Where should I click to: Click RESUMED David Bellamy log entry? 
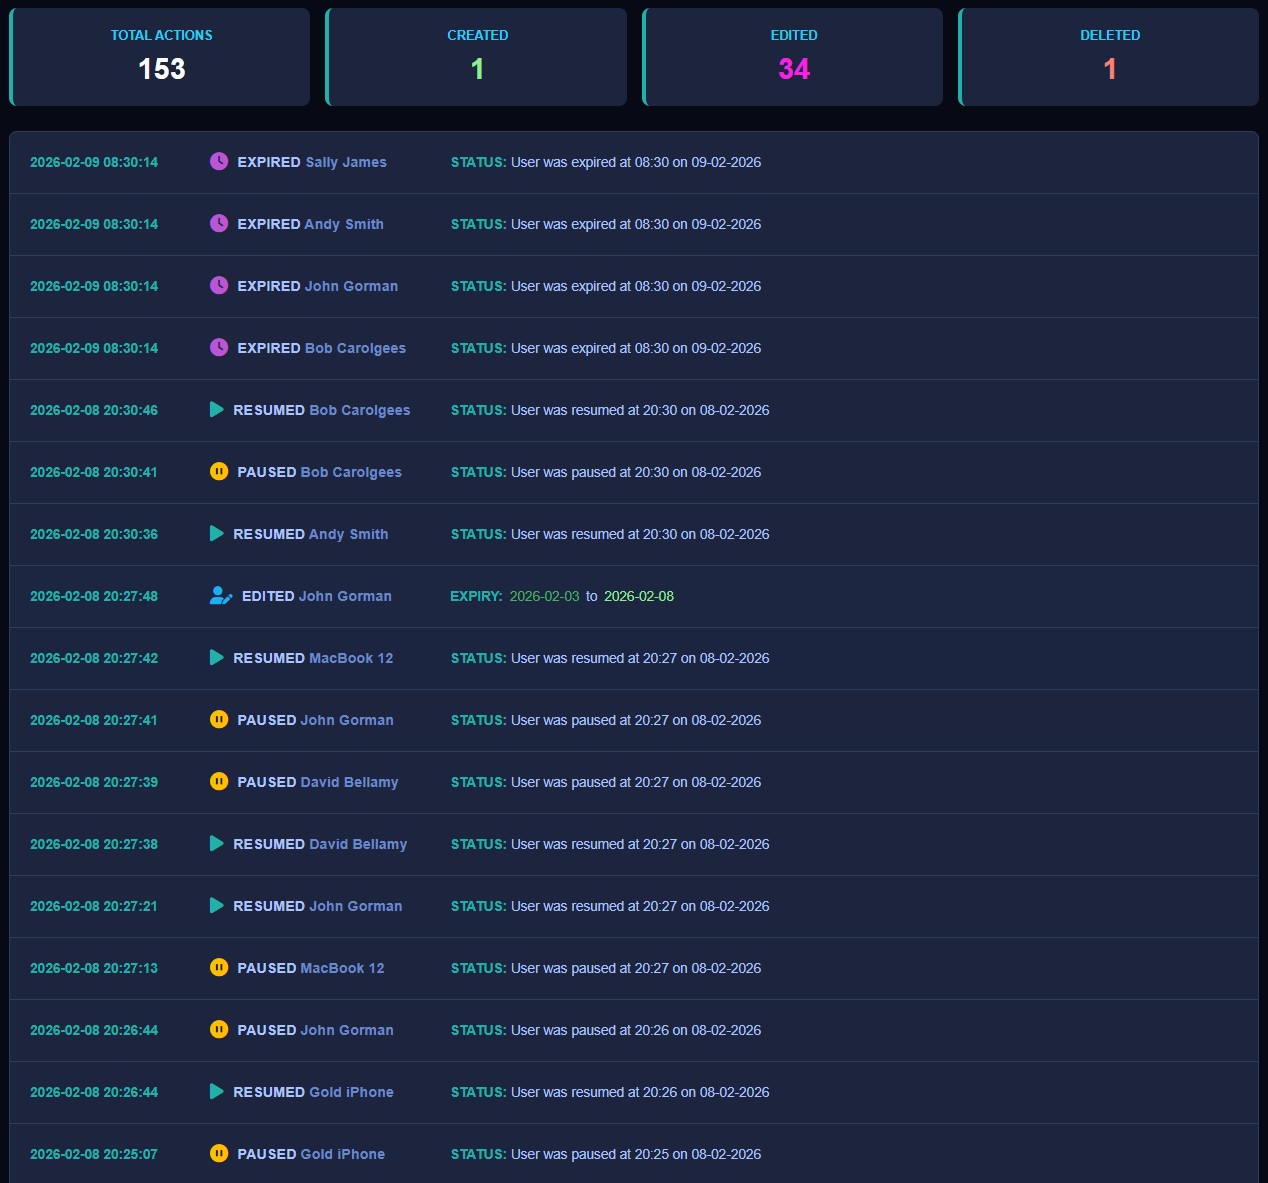tap(320, 844)
